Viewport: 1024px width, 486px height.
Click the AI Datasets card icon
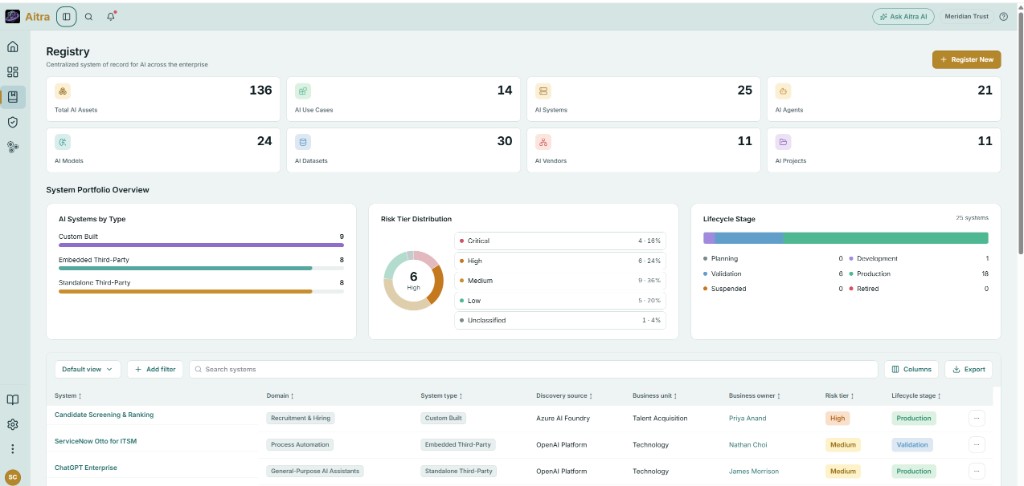tap(302, 142)
